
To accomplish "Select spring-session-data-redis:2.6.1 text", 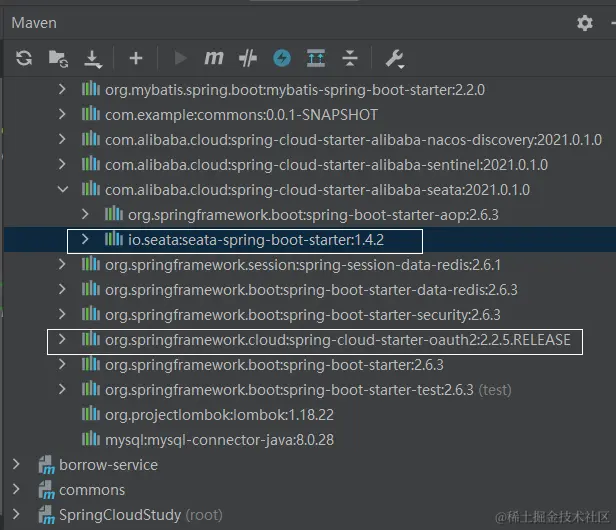I will point(303,265).
